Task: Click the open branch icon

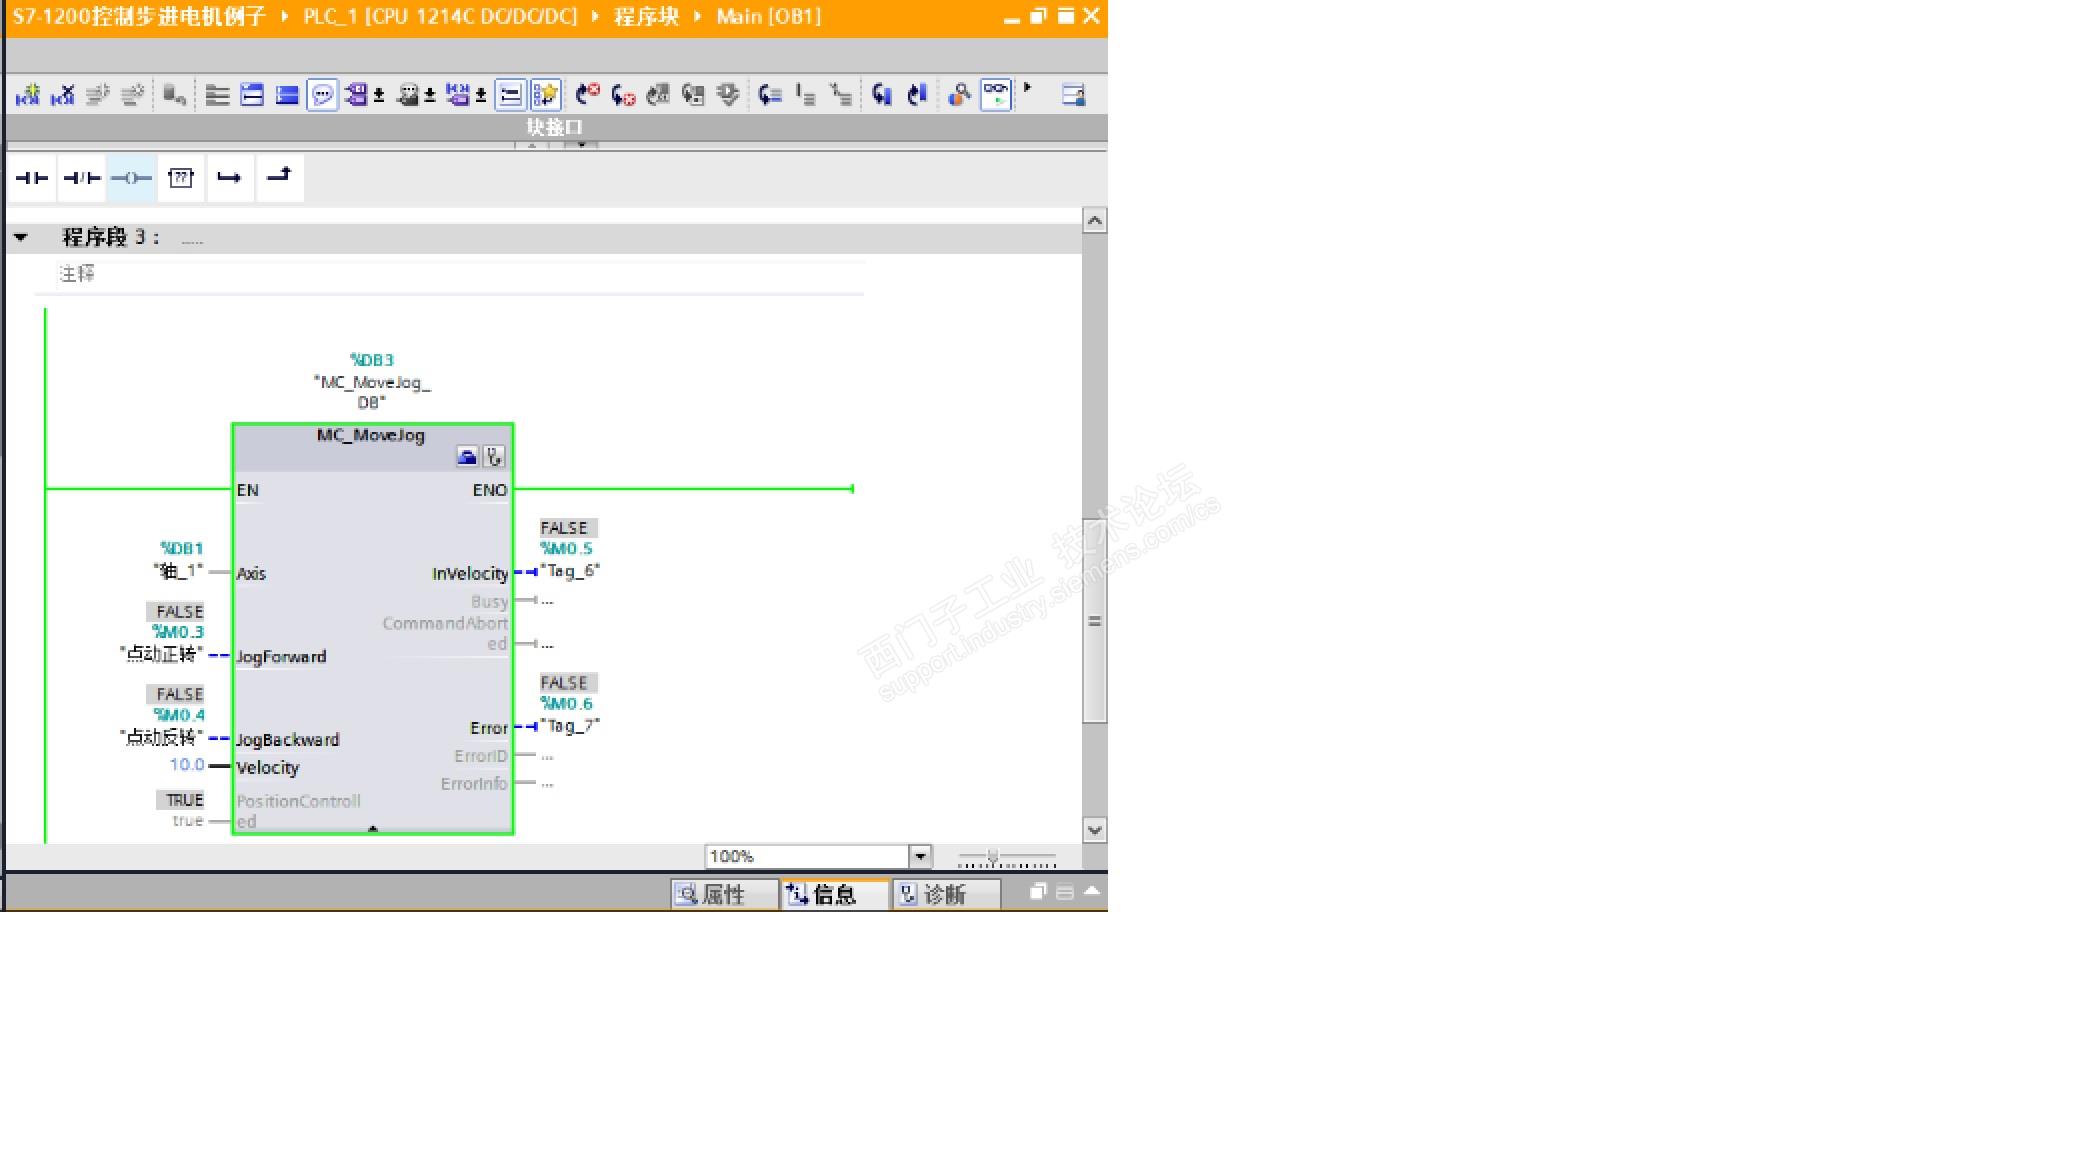Action: point(229,178)
